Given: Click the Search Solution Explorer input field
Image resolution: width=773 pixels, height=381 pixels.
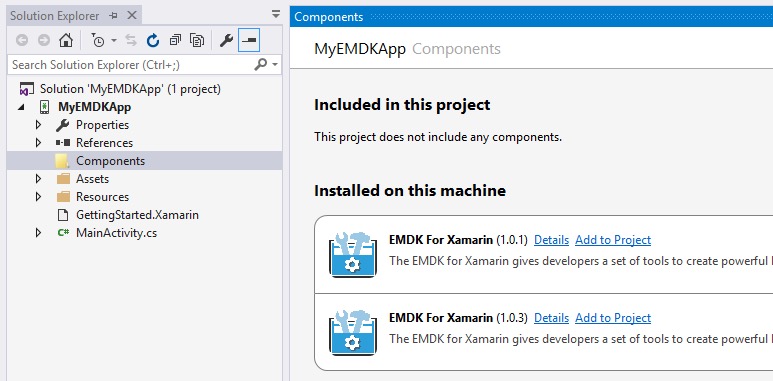Looking at the screenshot, I should [132, 65].
